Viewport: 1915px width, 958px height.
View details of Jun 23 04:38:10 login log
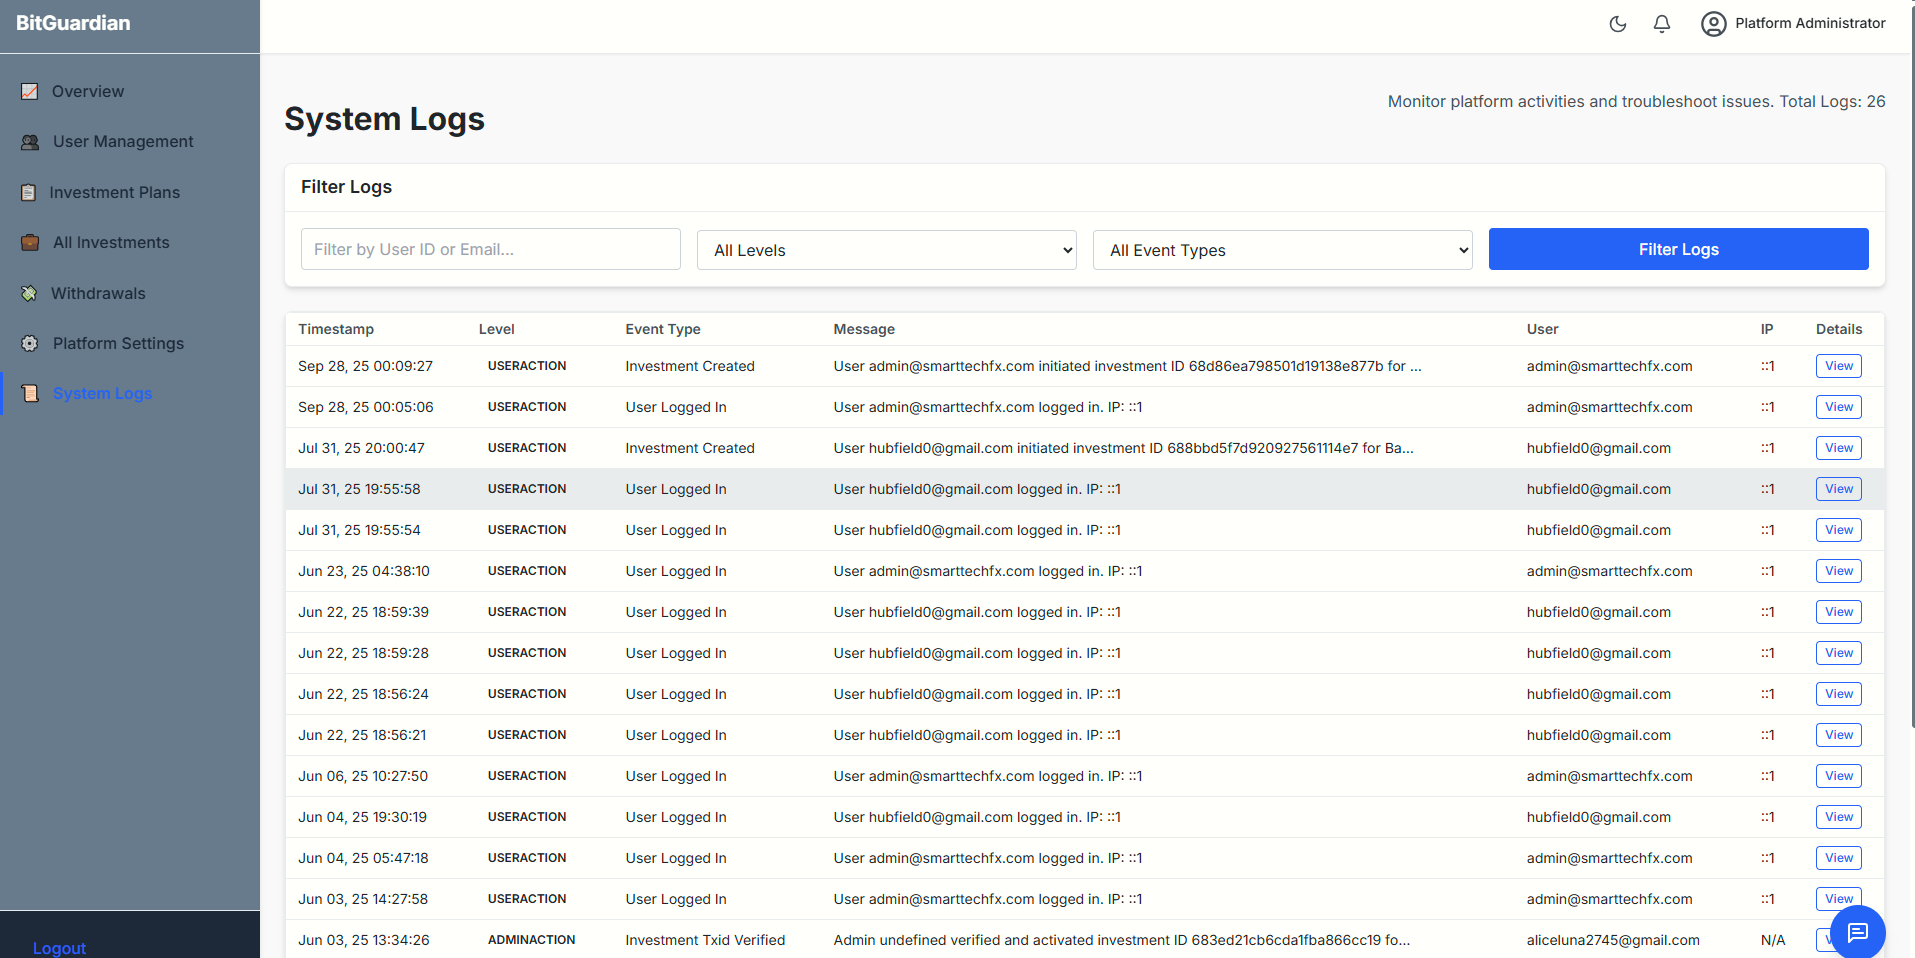coord(1838,571)
